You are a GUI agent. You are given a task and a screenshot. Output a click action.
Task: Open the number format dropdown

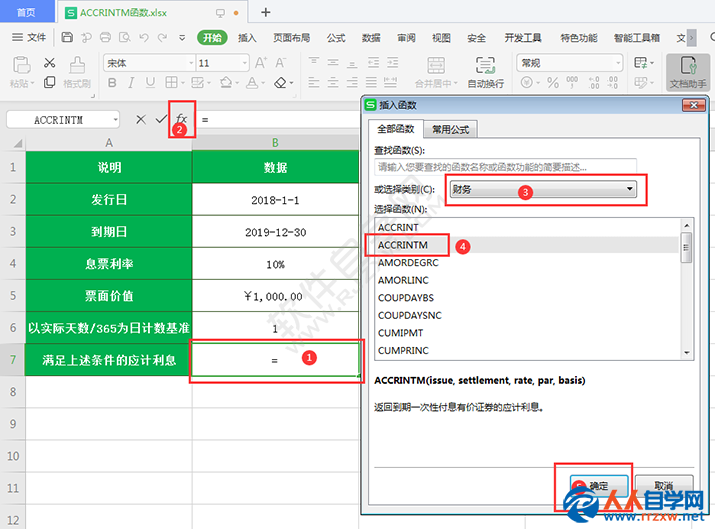[x=618, y=63]
